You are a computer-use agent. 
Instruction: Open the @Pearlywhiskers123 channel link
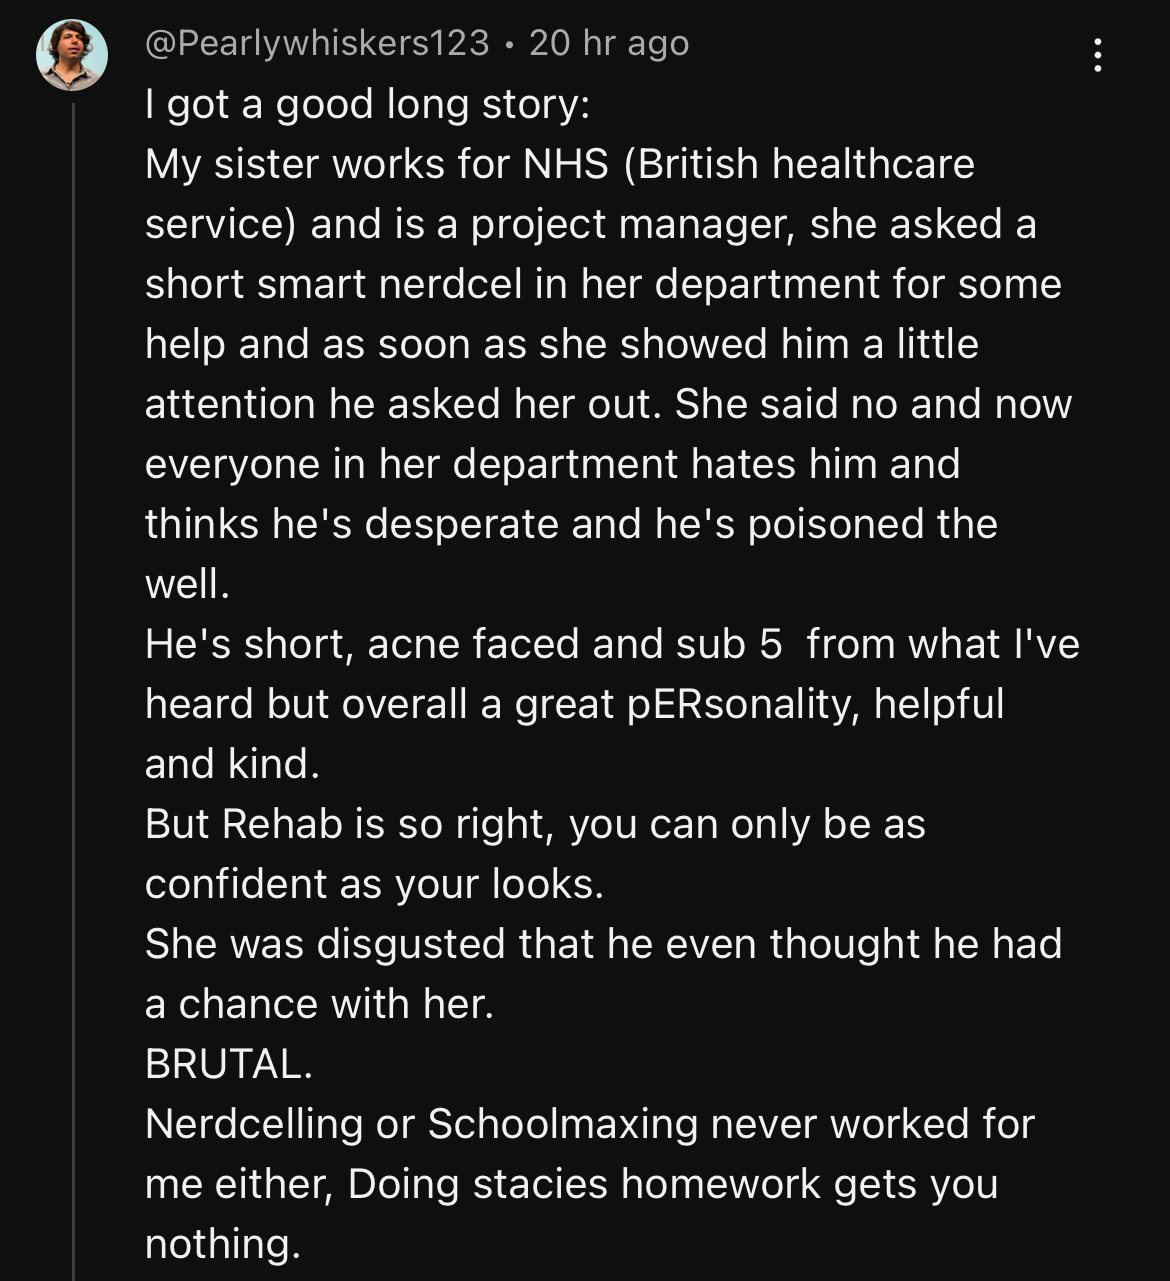[317, 43]
